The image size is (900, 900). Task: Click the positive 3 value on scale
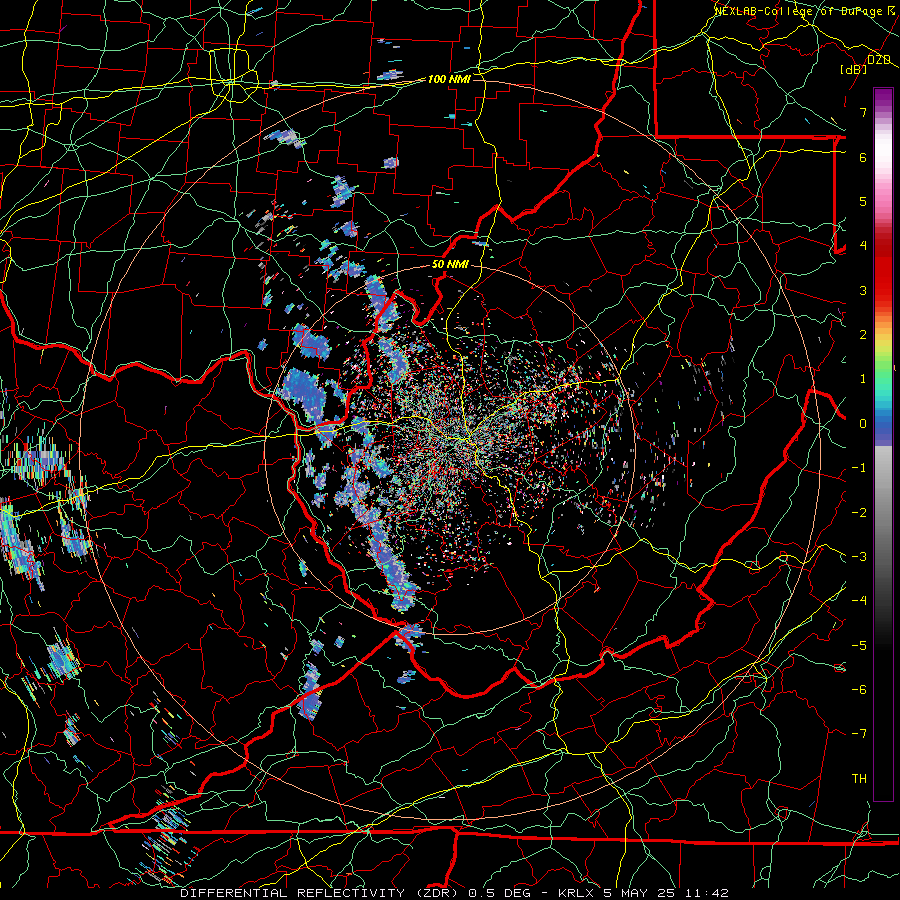[x=863, y=290]
